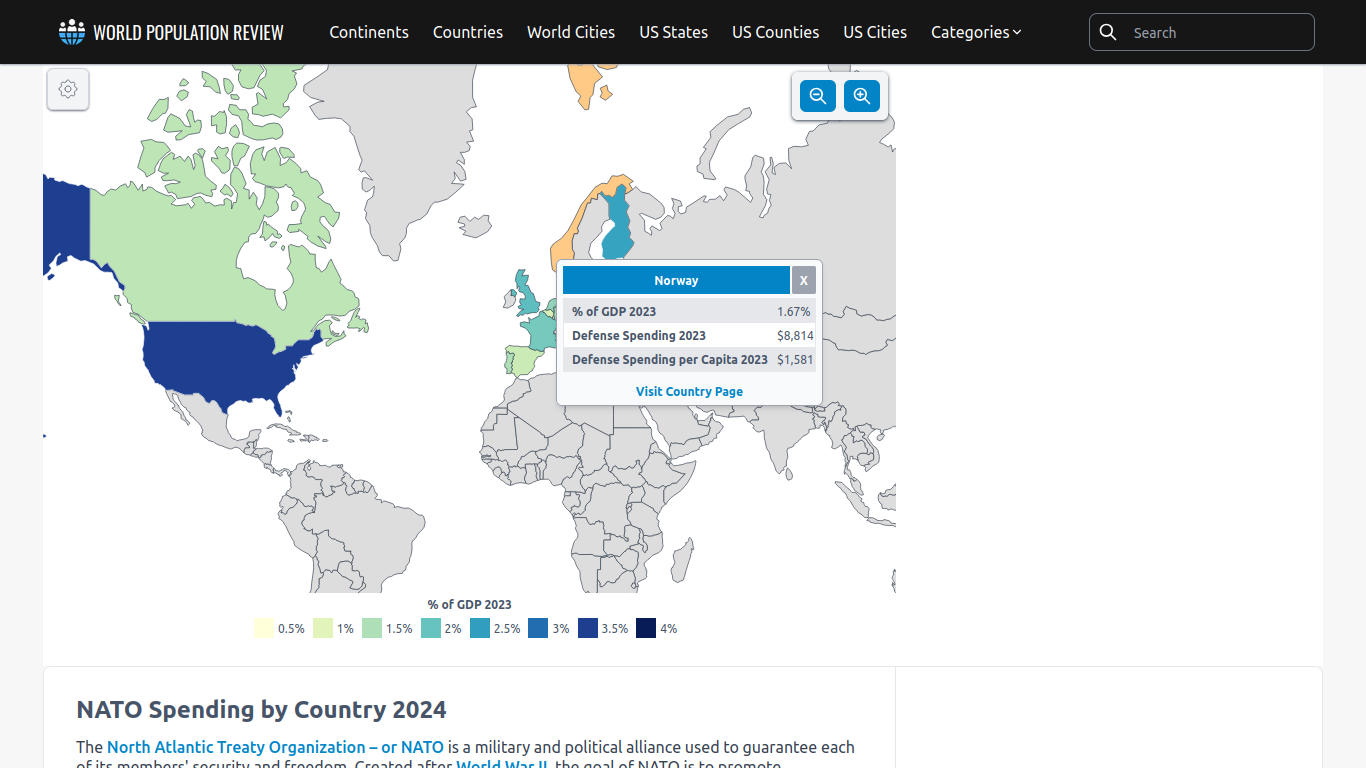Click the Defense Spending per Capita 2023 label
This screenshot has width=1366, height=768.
click(x=670, y=359)
